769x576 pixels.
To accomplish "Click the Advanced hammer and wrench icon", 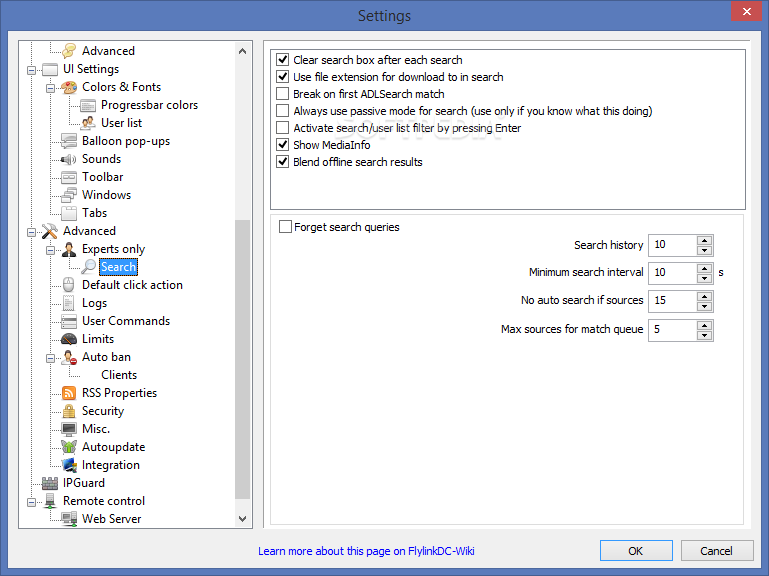I will pos(50,231).
